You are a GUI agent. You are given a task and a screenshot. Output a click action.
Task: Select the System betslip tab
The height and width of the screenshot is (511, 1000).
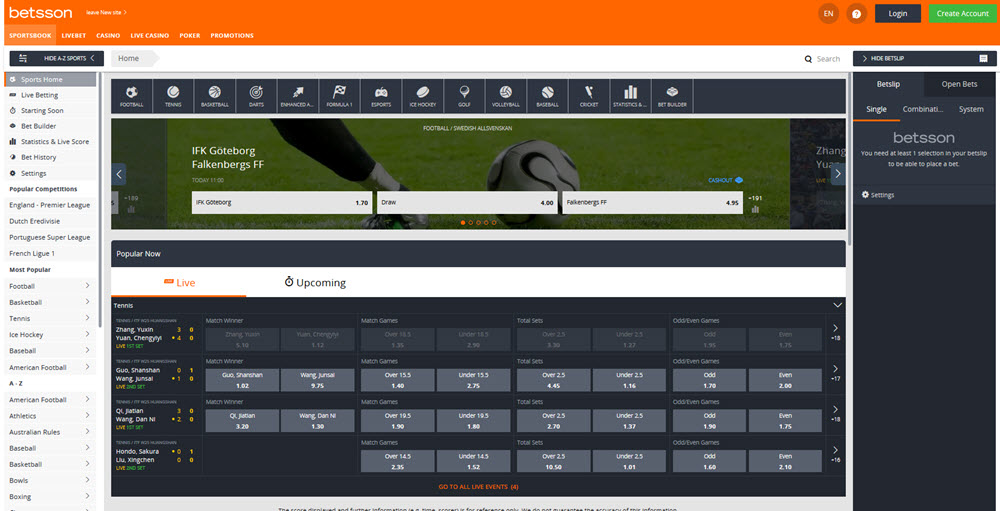click(971, 109)
